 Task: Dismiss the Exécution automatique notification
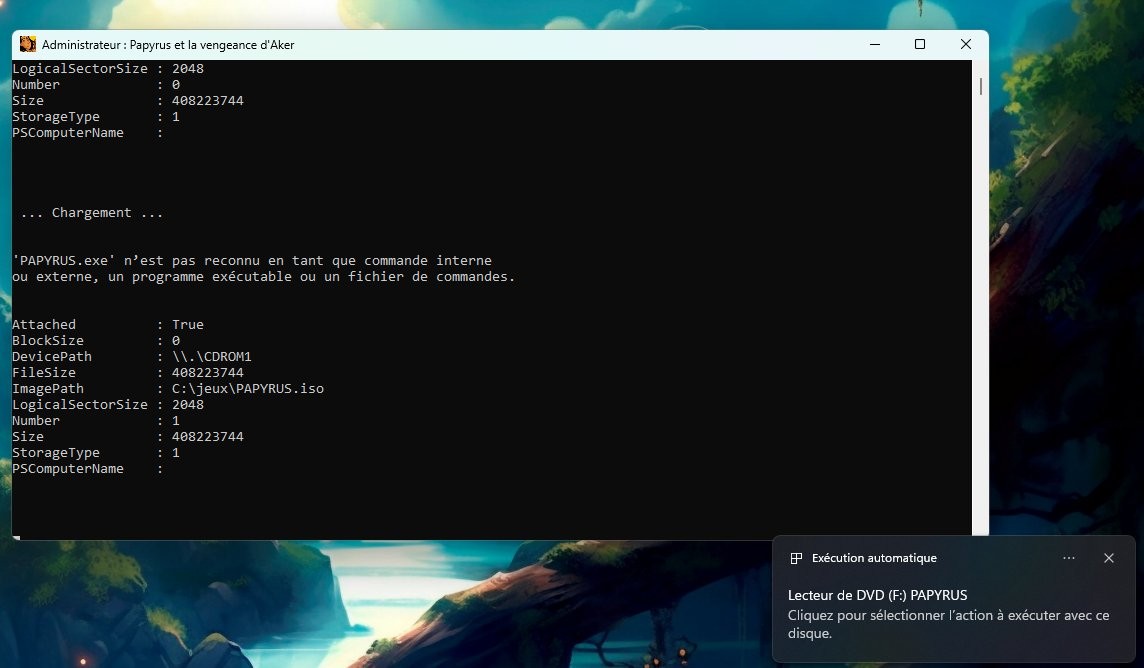(1108, 558)
